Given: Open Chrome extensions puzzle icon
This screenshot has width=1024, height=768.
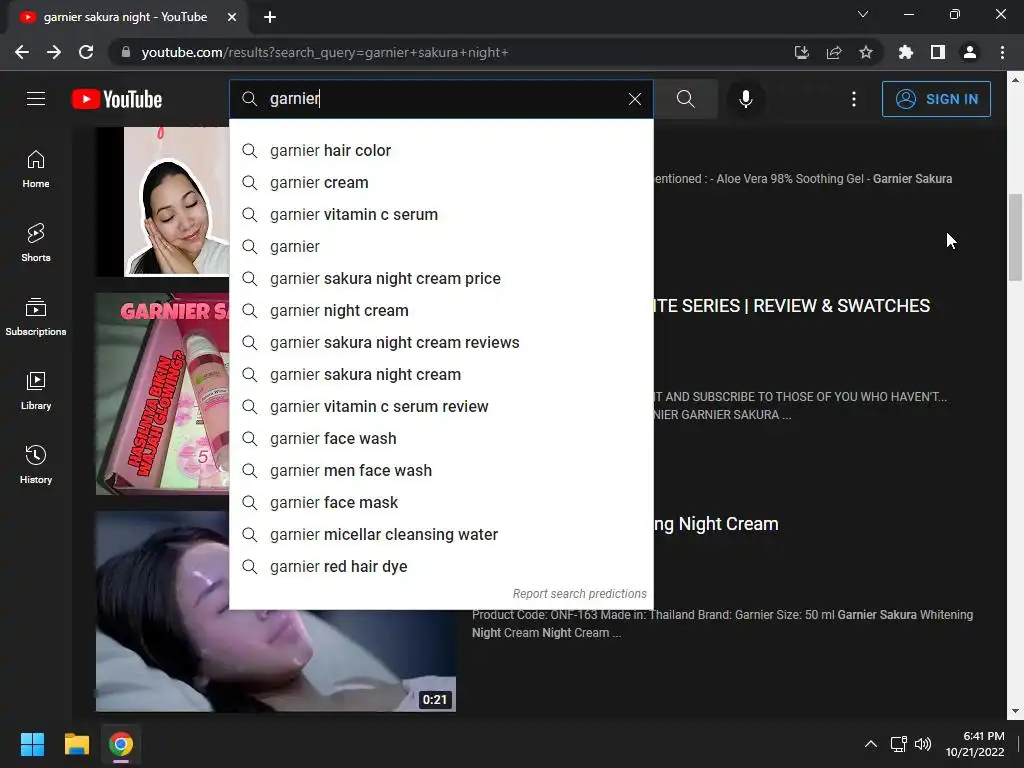Looking at the screenshot, I should [x=905, y=52].
